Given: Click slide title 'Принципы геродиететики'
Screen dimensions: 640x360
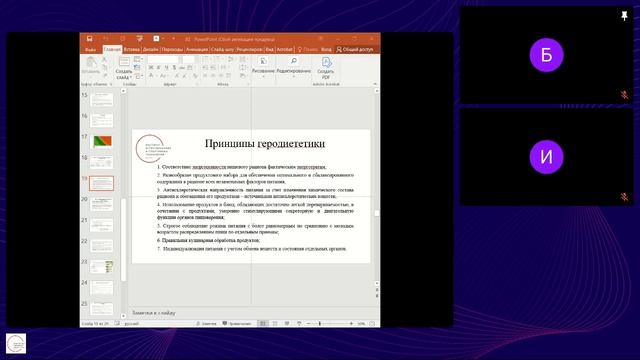Looking at the screenshot, I should point(264,143).
